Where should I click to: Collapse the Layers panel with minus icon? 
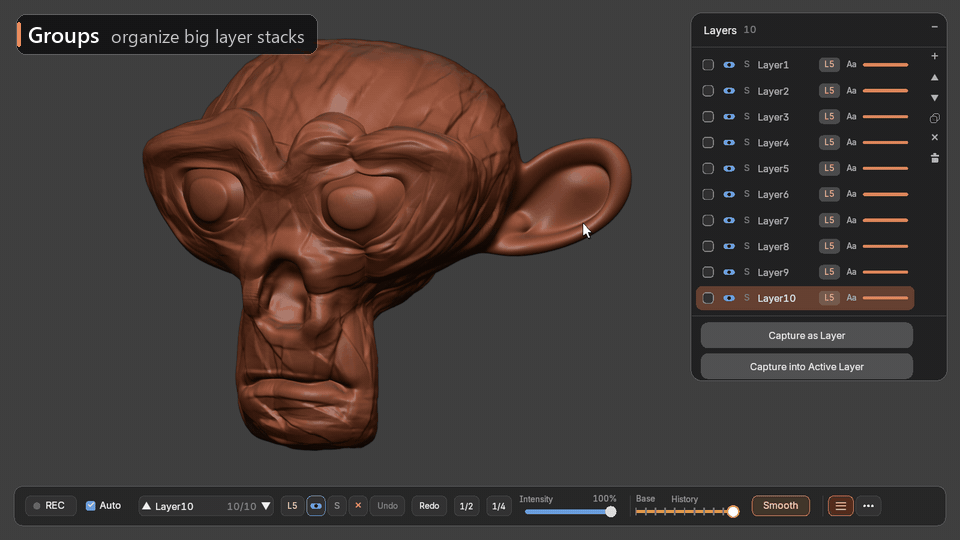pos(934,27)
